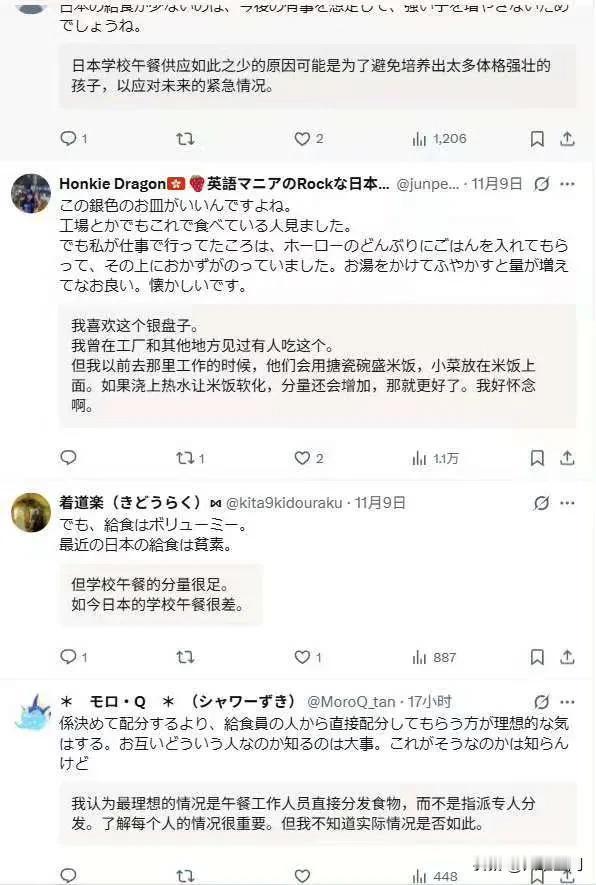596x885 pixels.
Task: Open Grok icon on 着道楽's tweet
Action: (x=541, y=503)
